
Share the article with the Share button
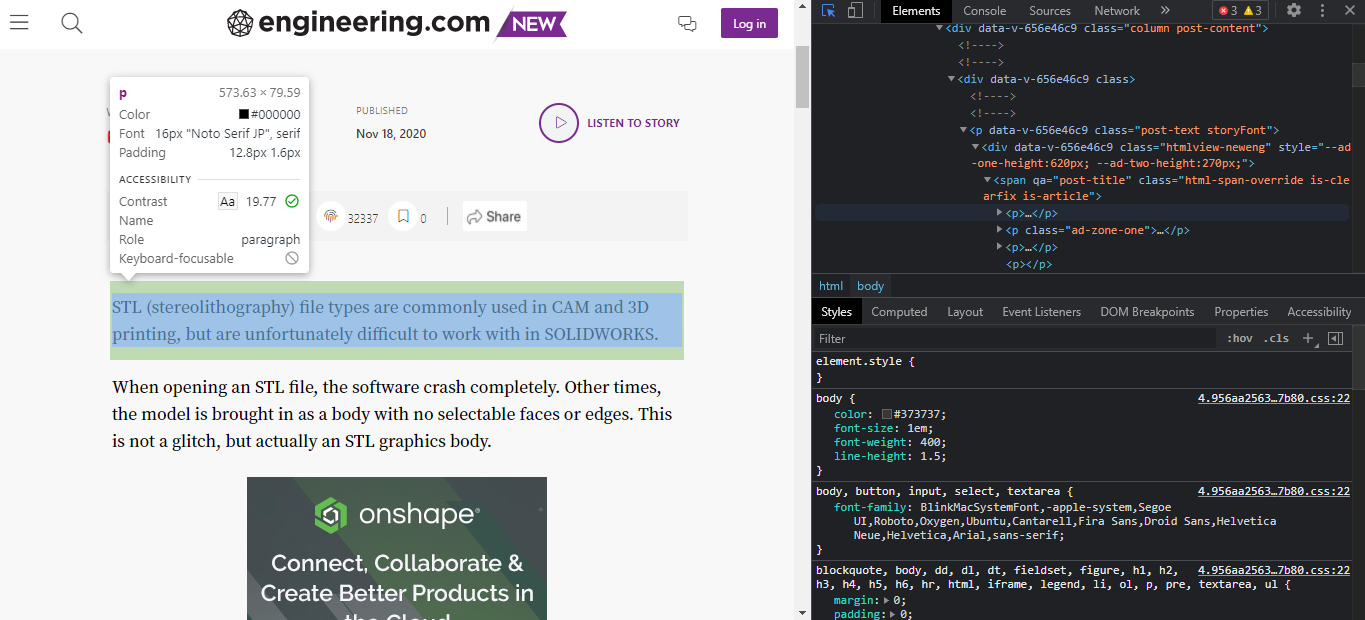(x=494, y=216)
